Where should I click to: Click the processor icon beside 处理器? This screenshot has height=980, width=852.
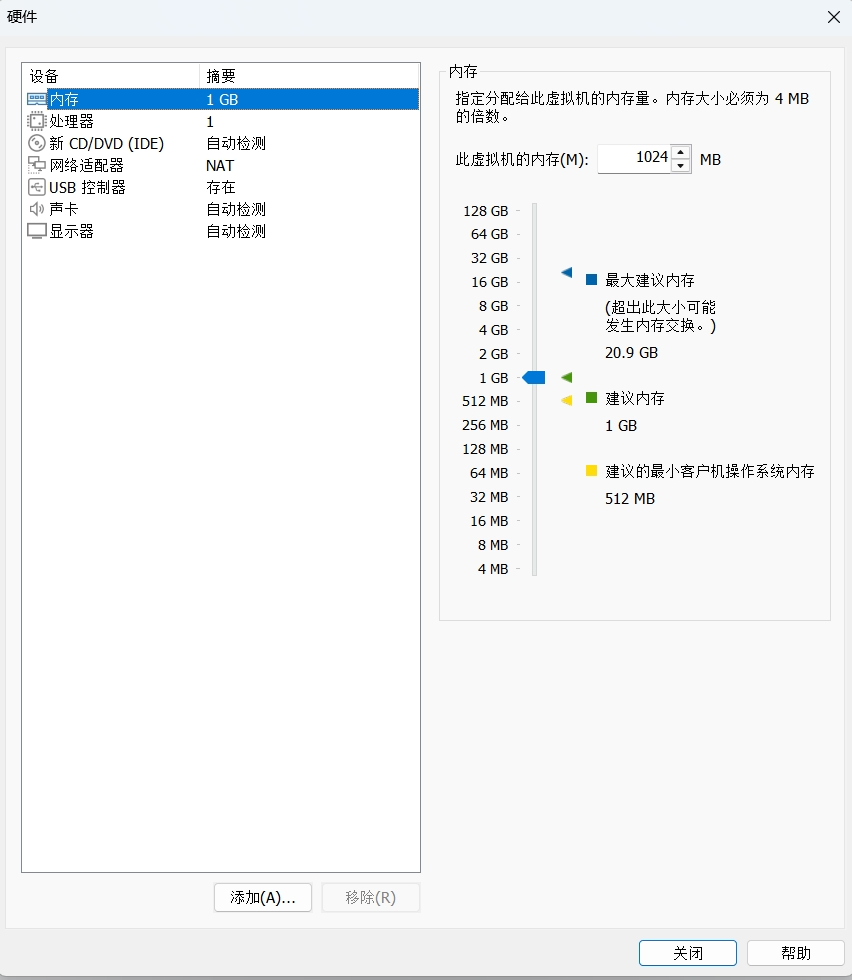36,121
